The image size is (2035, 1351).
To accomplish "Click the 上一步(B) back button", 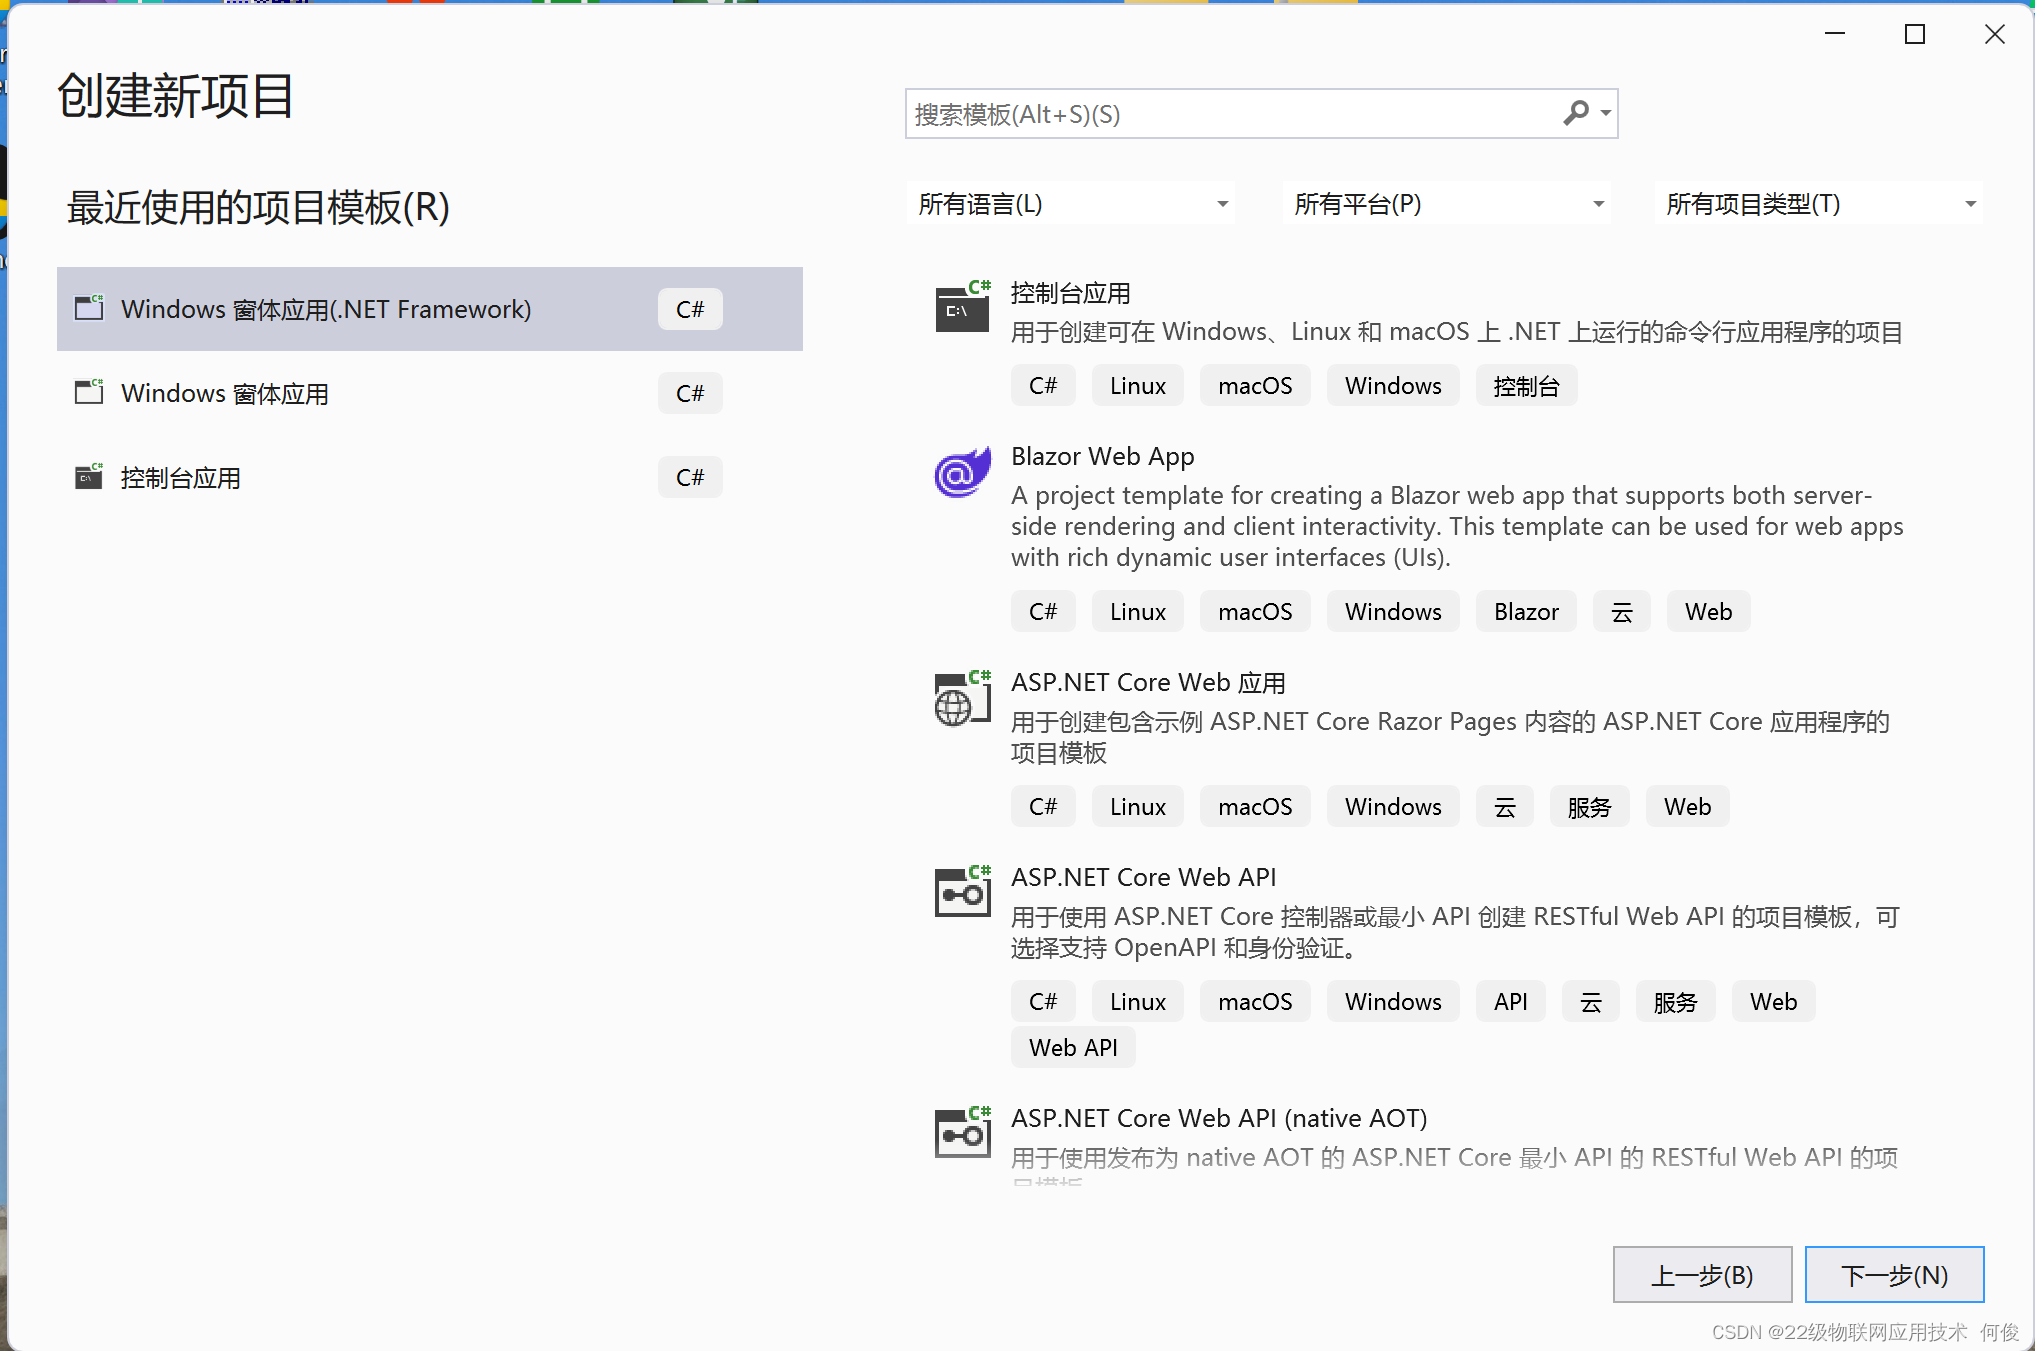I will 1702,1275.
